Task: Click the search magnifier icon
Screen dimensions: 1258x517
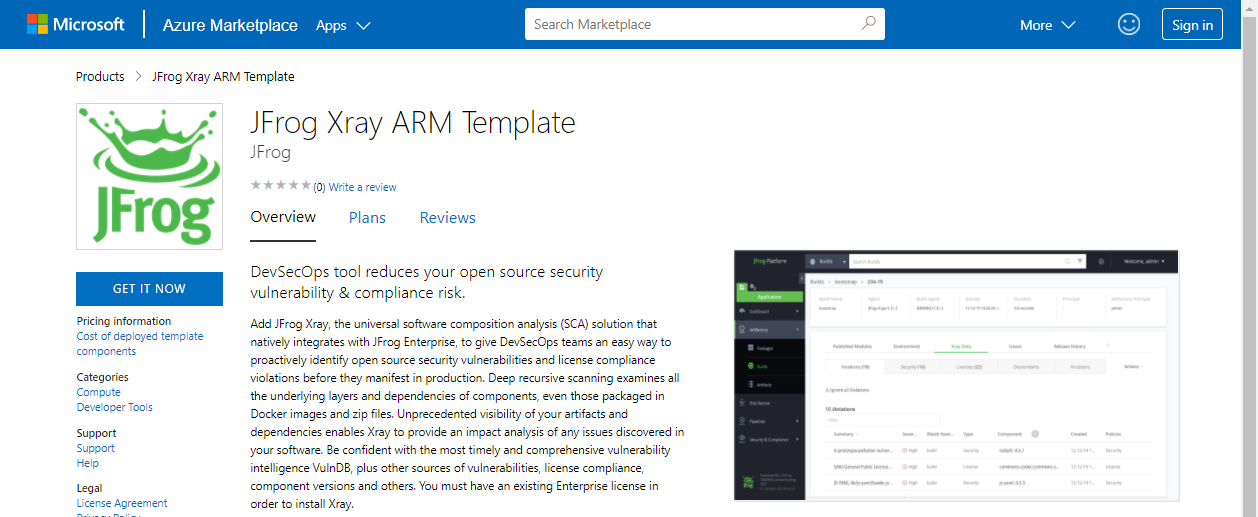Action: (868, 24)
